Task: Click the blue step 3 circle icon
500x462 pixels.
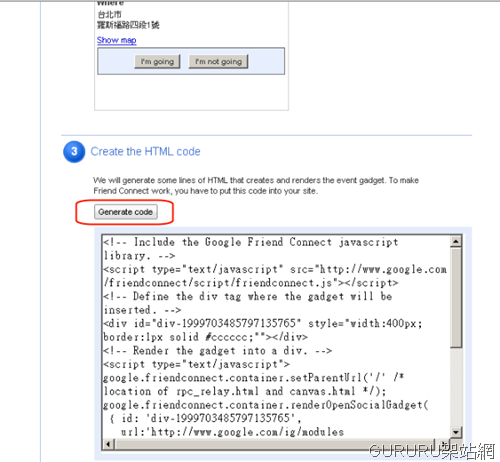Action: 74,152
